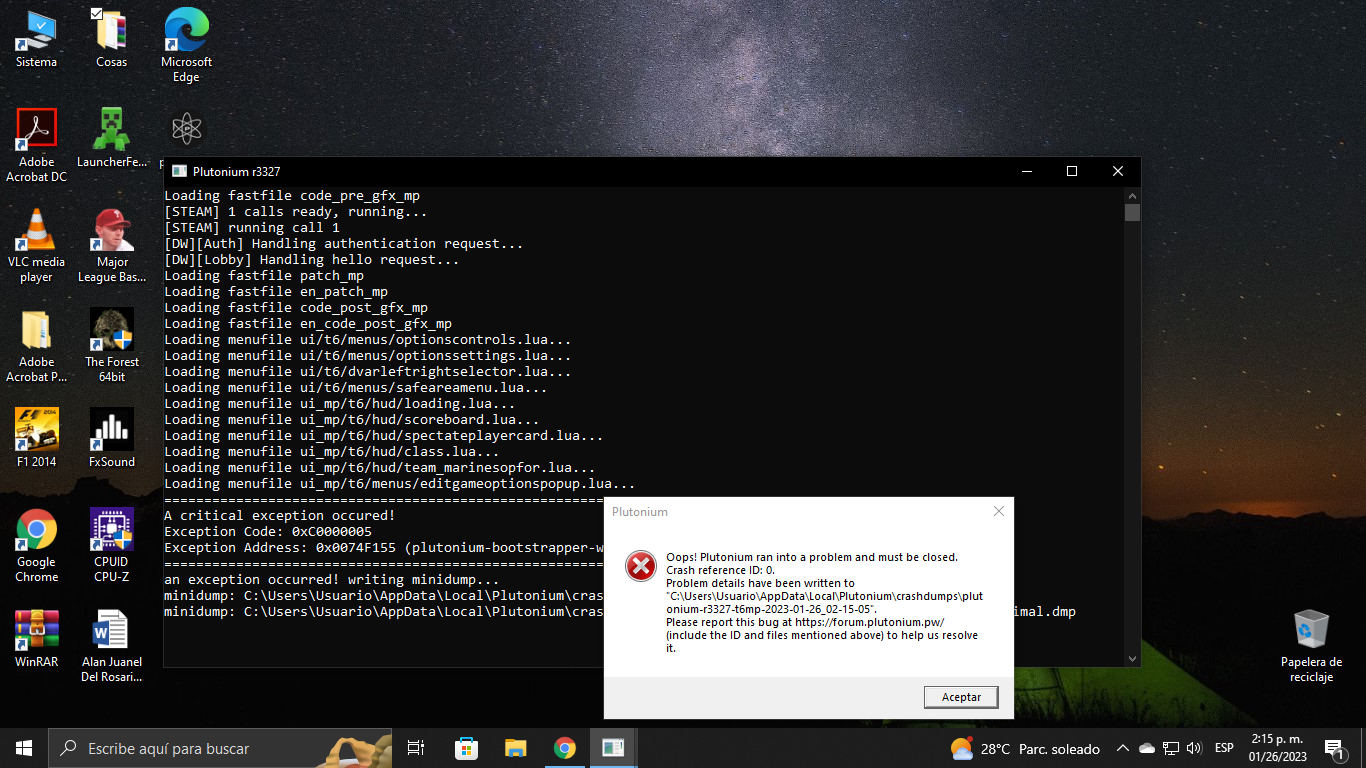1366x768 pixels.
Task: Open File Explorer from the taskbar
Action: [x=515, y=748]
